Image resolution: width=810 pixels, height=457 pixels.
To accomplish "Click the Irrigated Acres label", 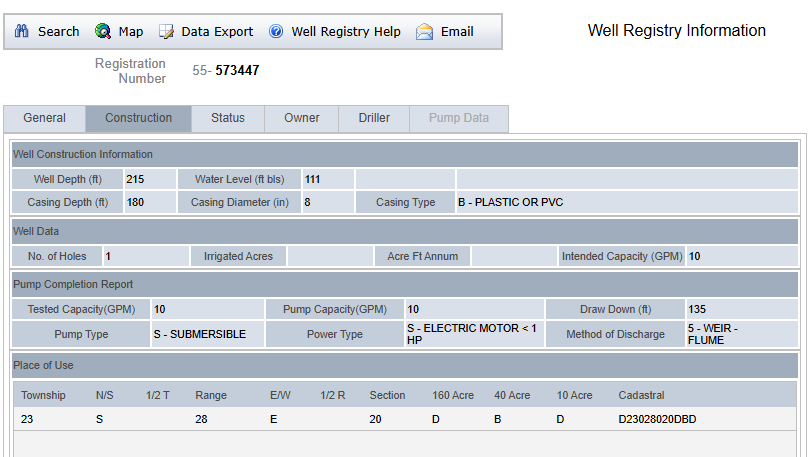I will (x=238, y=256).
